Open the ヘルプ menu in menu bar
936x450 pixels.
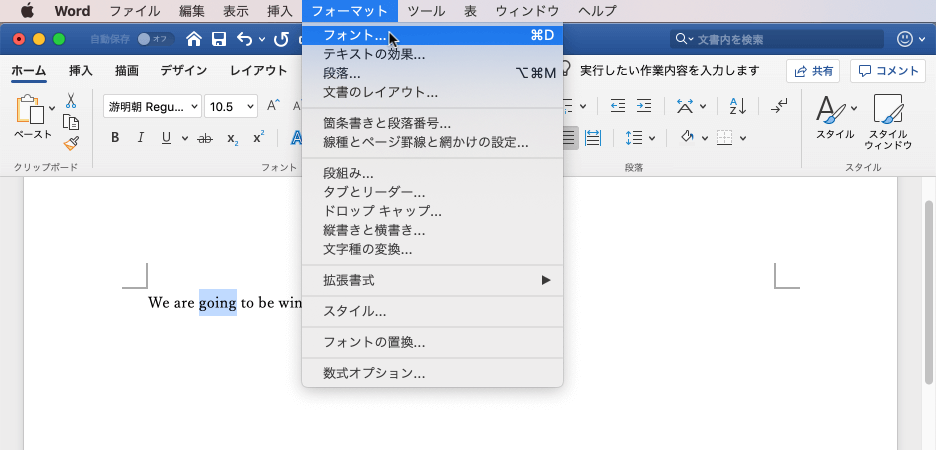(x=598, y=11)
